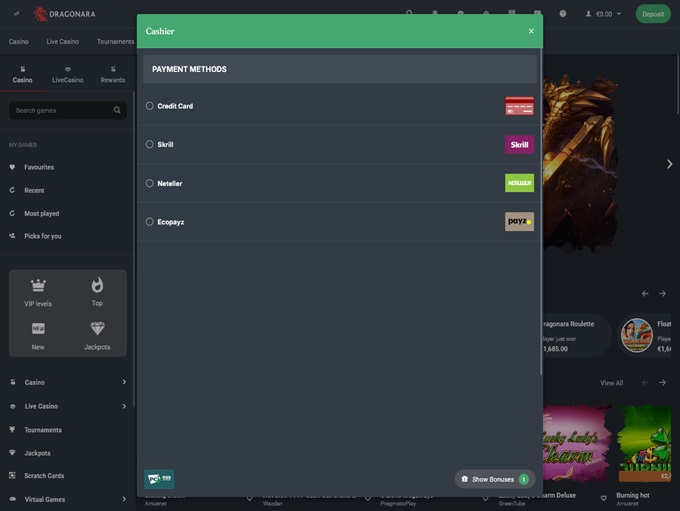680x511 pixels.
Task: Open the Top games flame icon
Action: coord(97,286)
